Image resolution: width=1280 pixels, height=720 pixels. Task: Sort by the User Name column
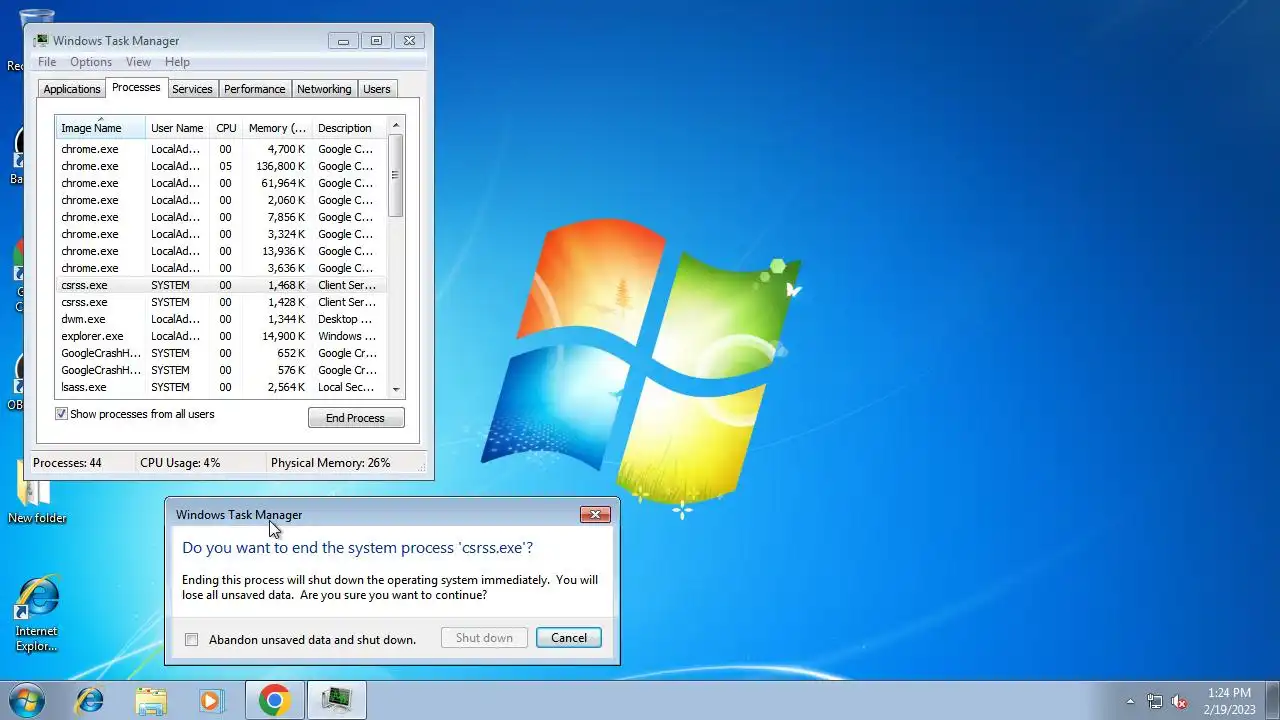(x=178, y=128)
